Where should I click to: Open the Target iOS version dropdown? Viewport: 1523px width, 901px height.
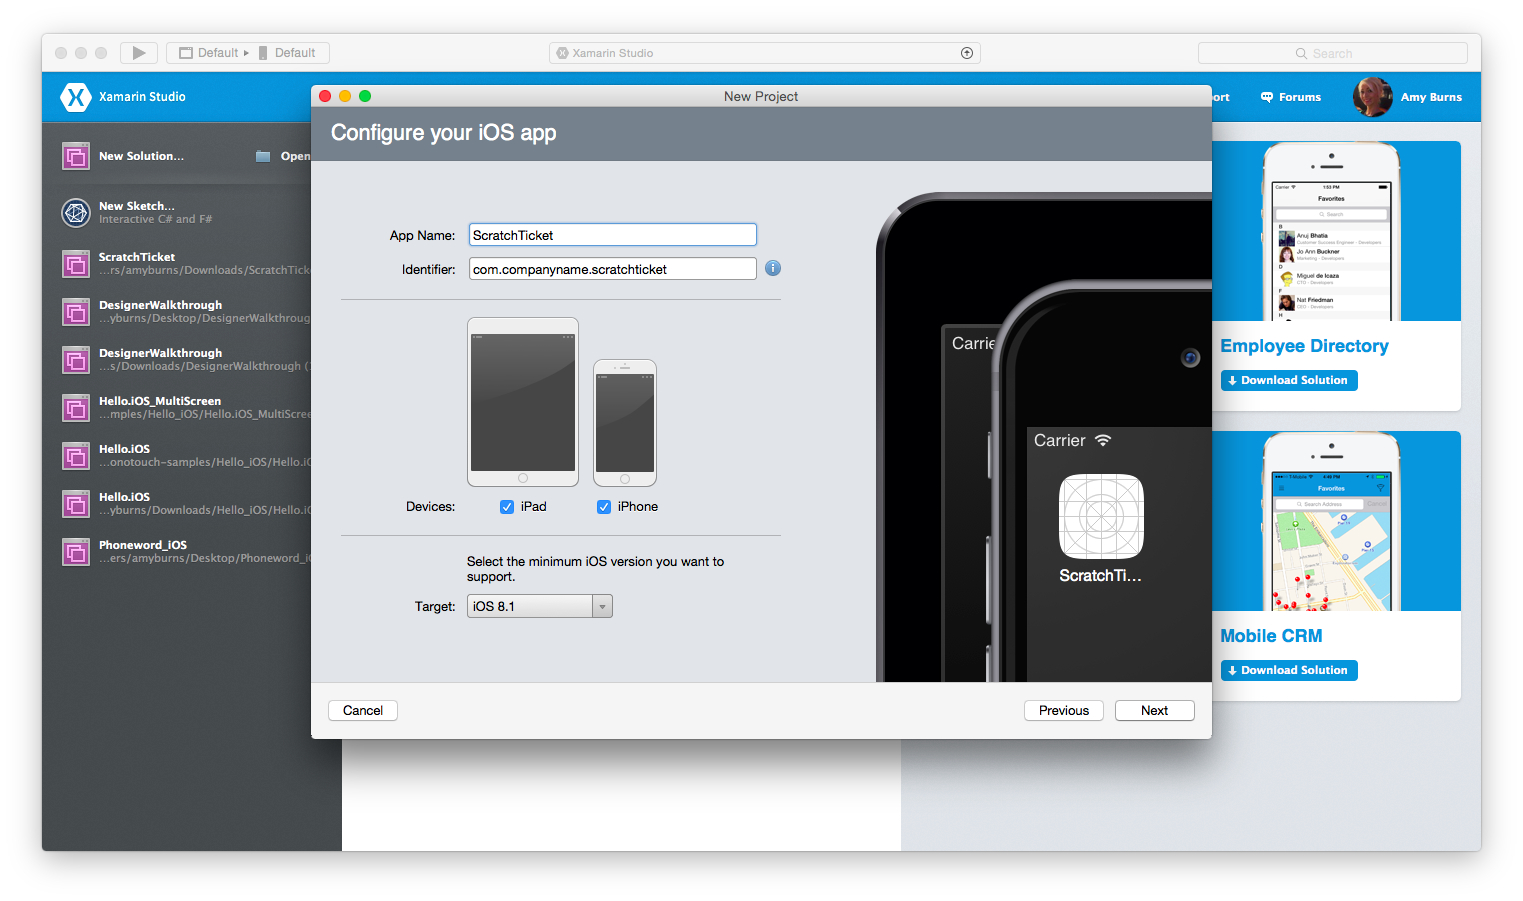(540, 606)
